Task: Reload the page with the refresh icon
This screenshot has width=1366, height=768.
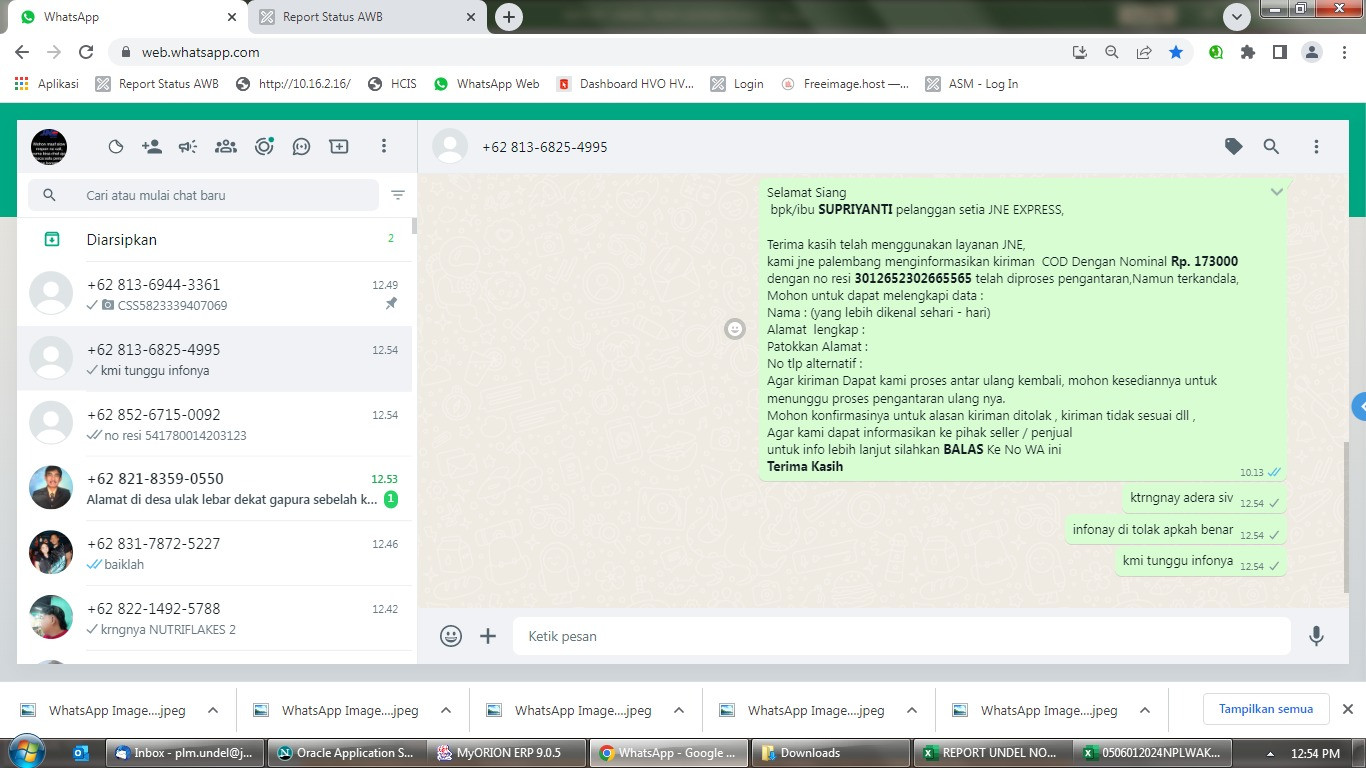Action: click(86, 52)
